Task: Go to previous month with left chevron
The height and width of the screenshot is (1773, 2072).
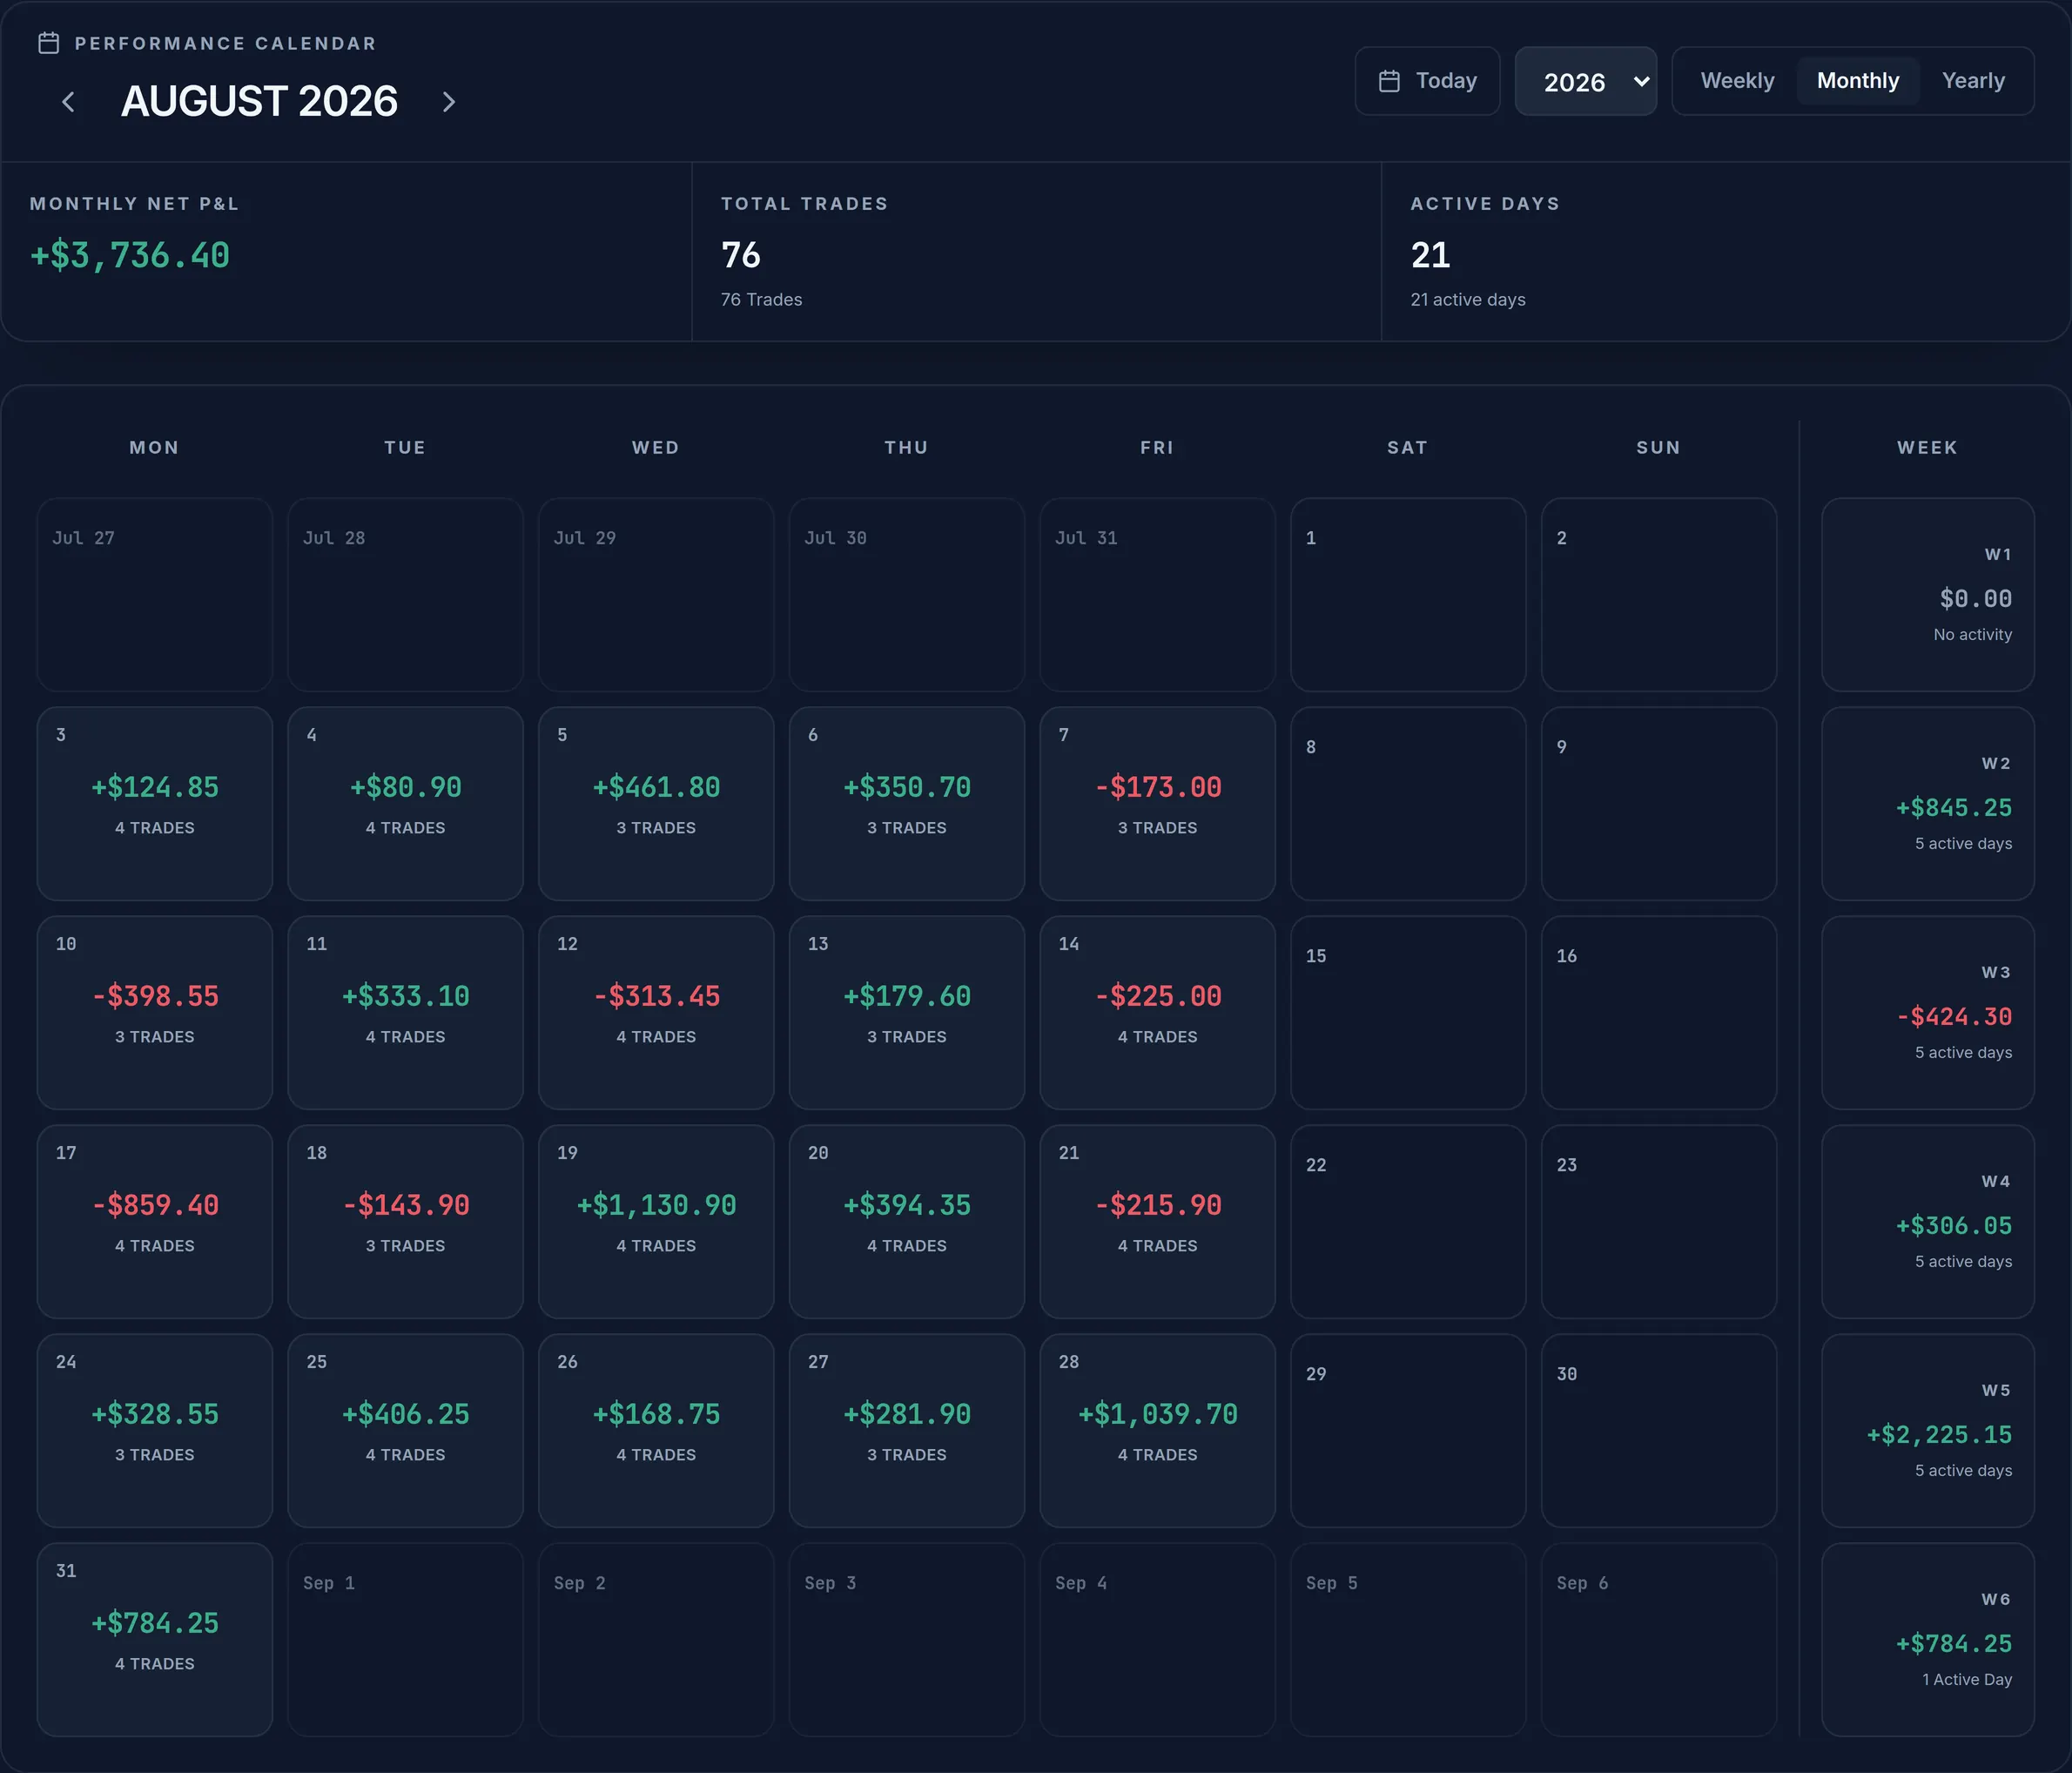Action: point(68,102)
